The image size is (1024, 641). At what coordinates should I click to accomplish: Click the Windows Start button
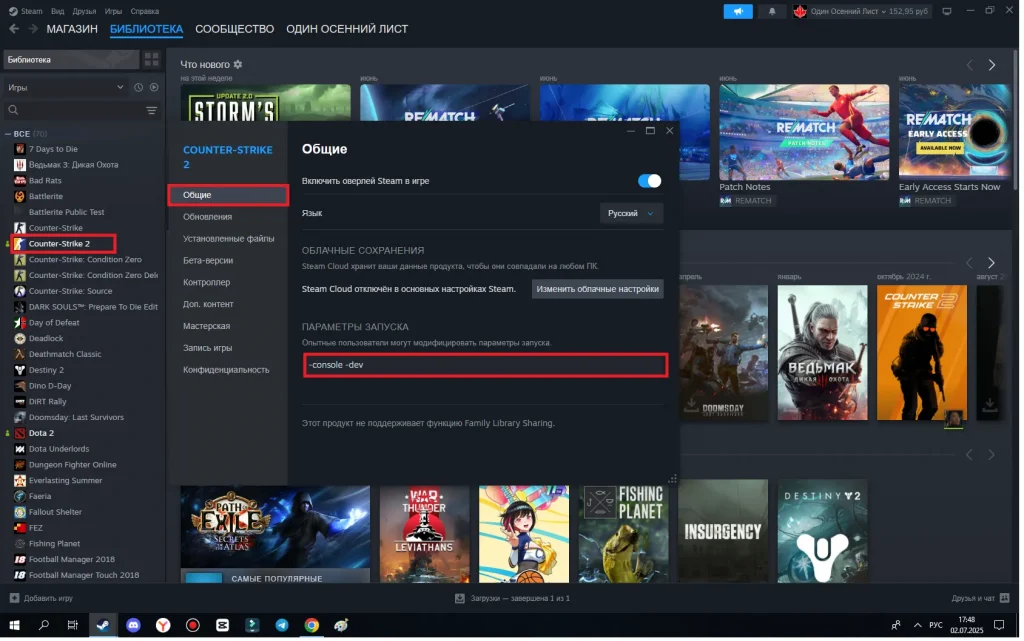tap(14, 625)
